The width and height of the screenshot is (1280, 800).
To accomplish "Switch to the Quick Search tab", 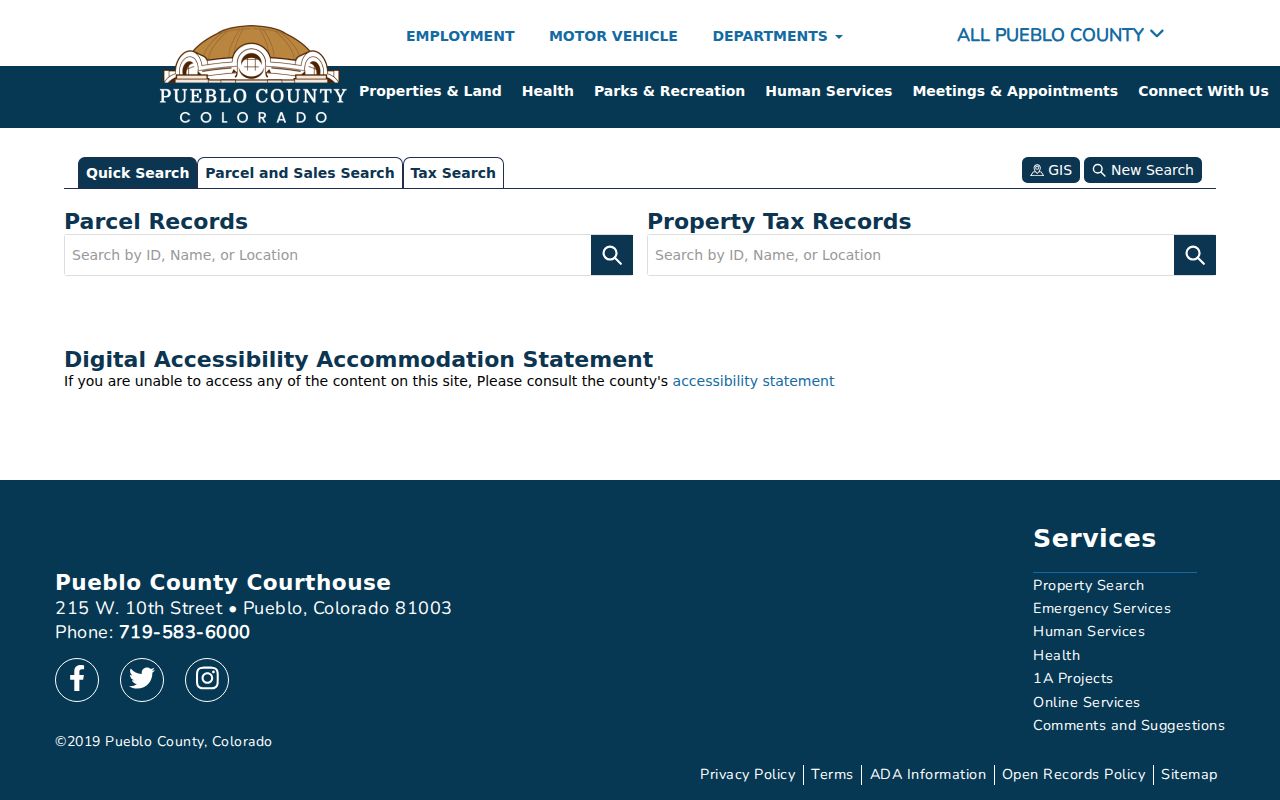I will [137, 173].
